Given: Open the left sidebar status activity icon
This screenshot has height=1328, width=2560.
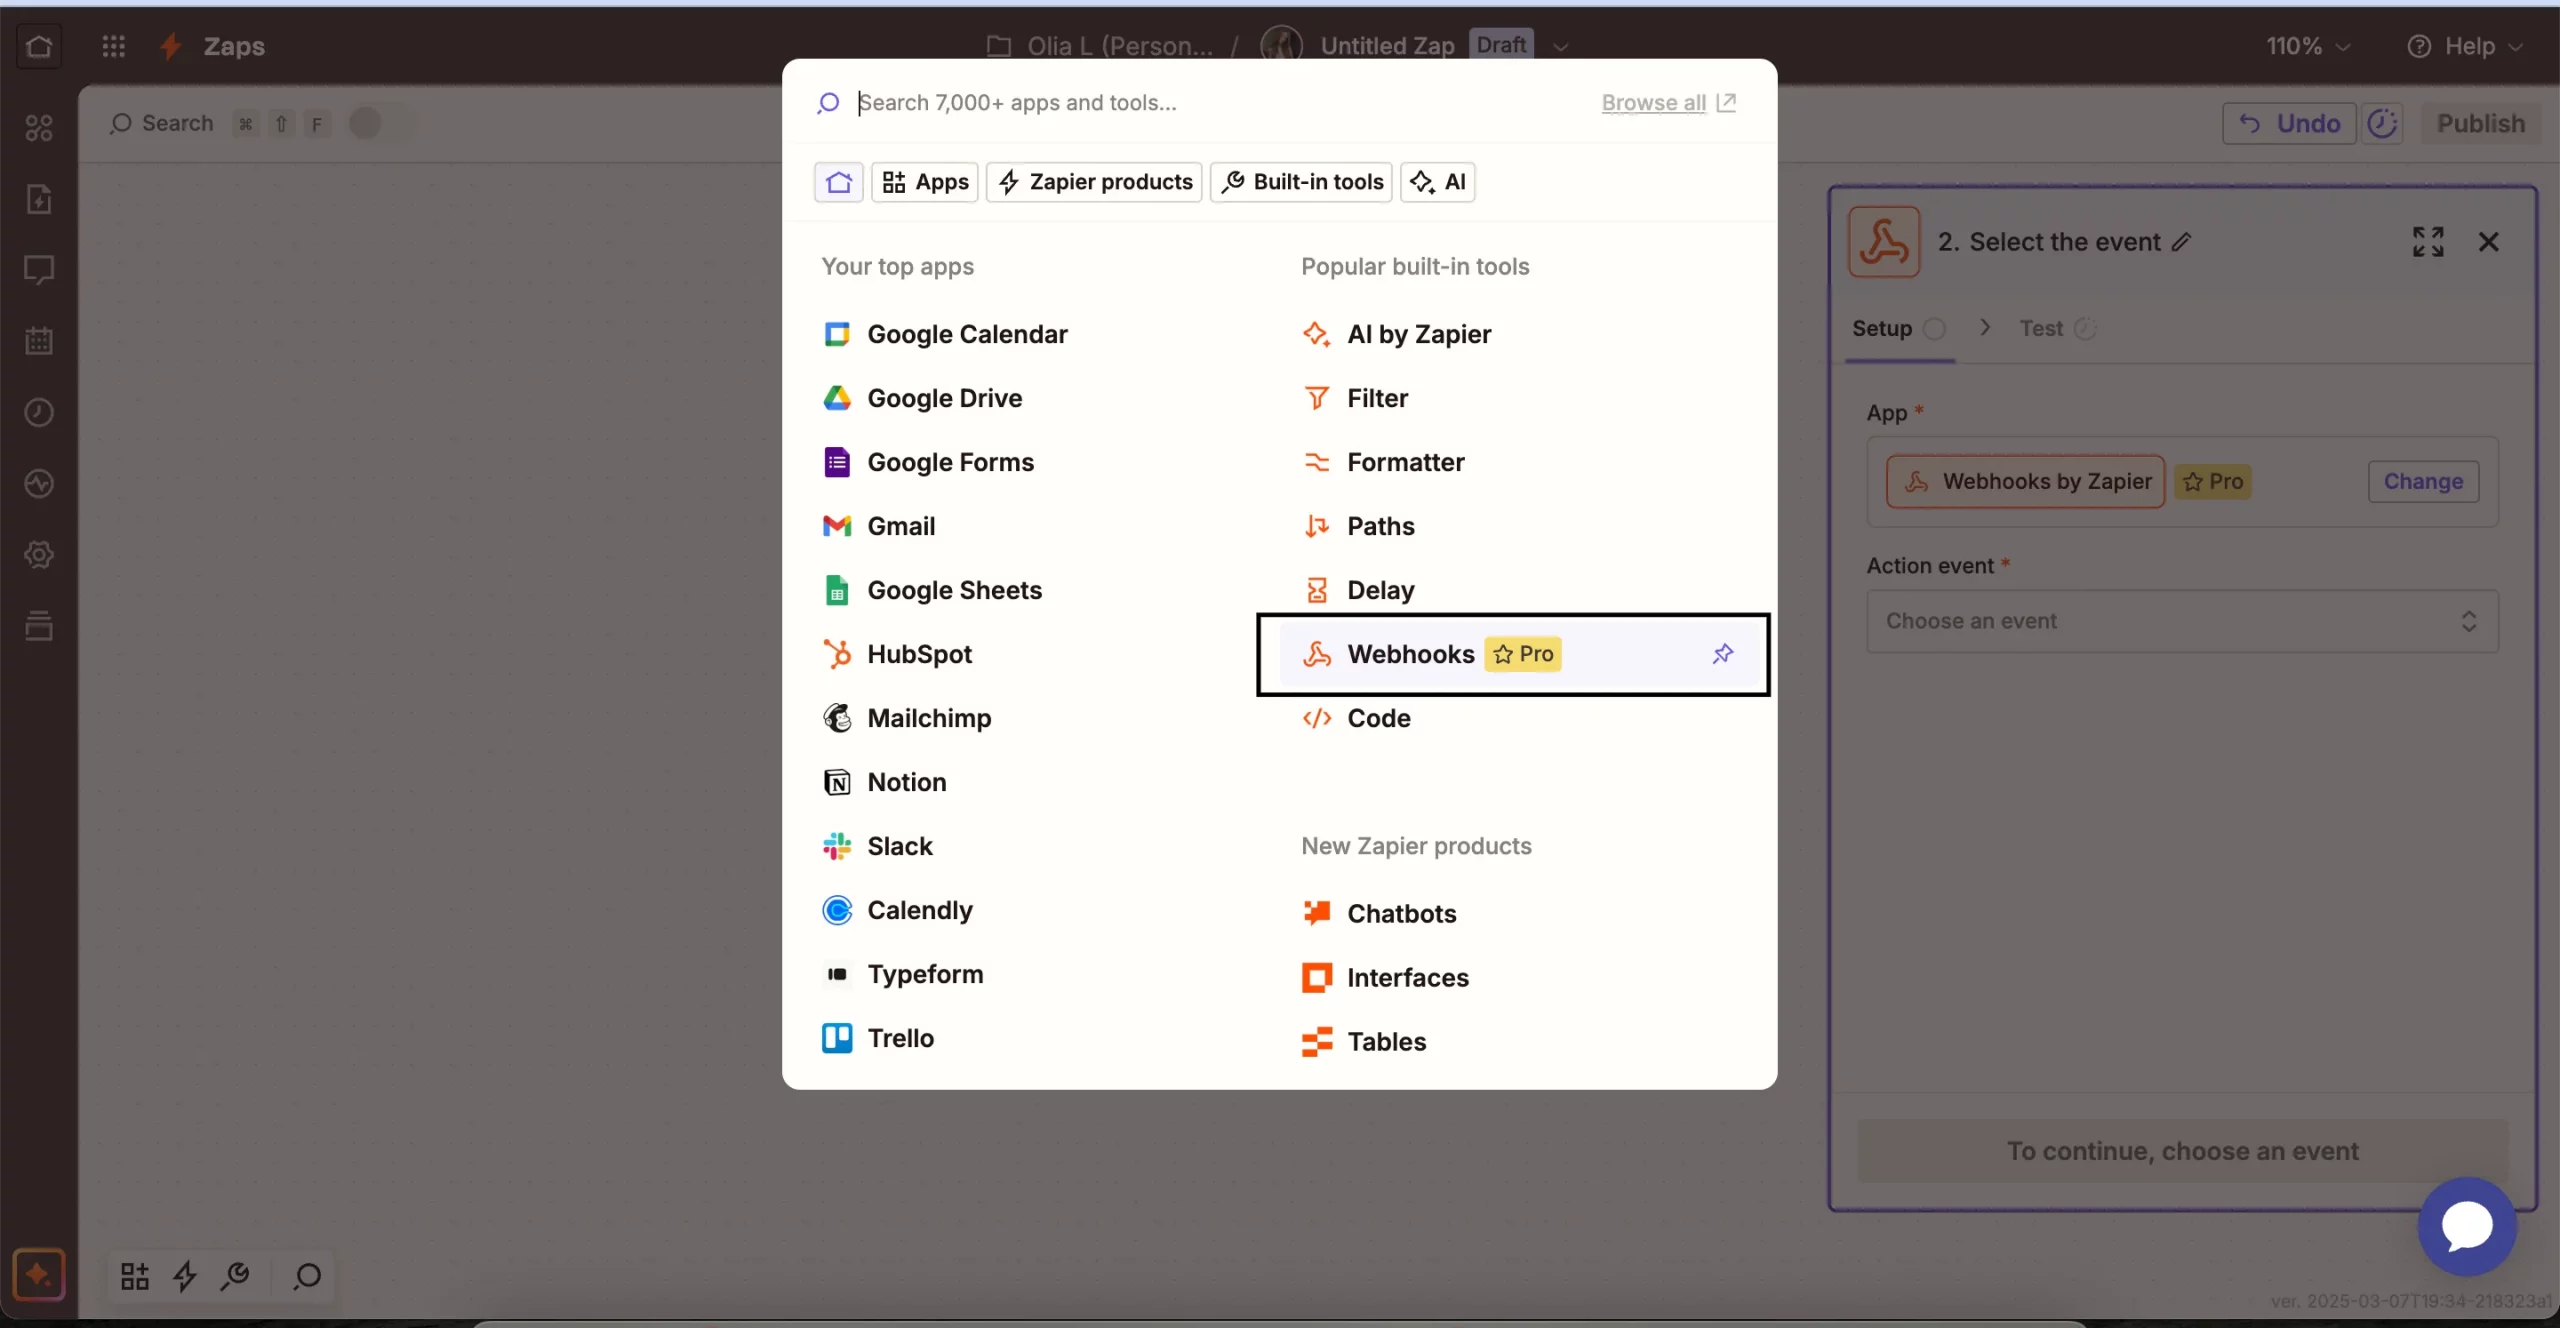Looking at the screenshot, I should (39, 484).
